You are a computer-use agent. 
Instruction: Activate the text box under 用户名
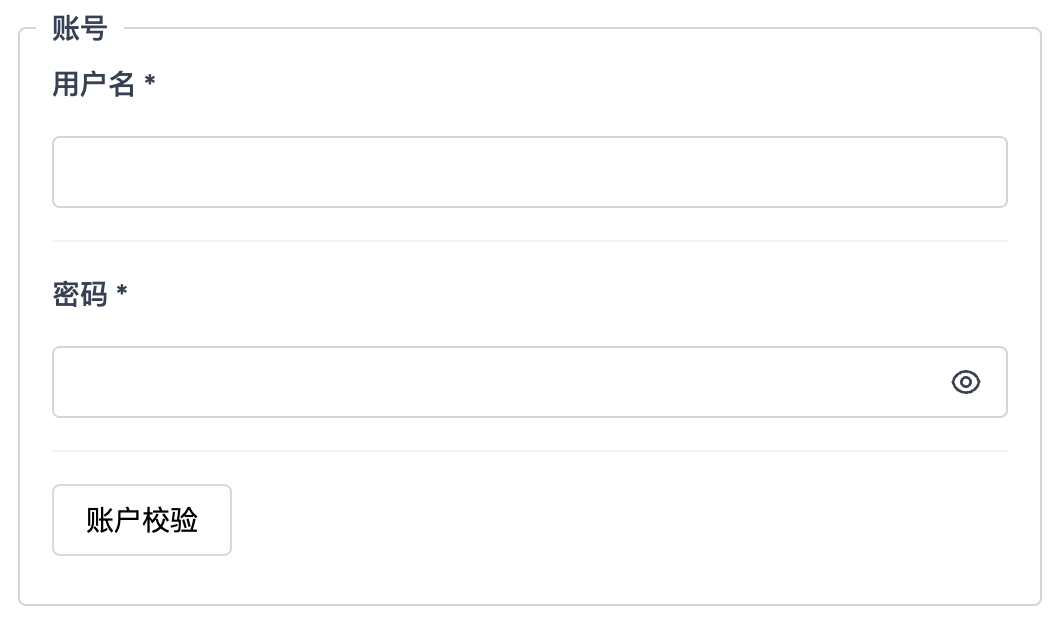529,172
